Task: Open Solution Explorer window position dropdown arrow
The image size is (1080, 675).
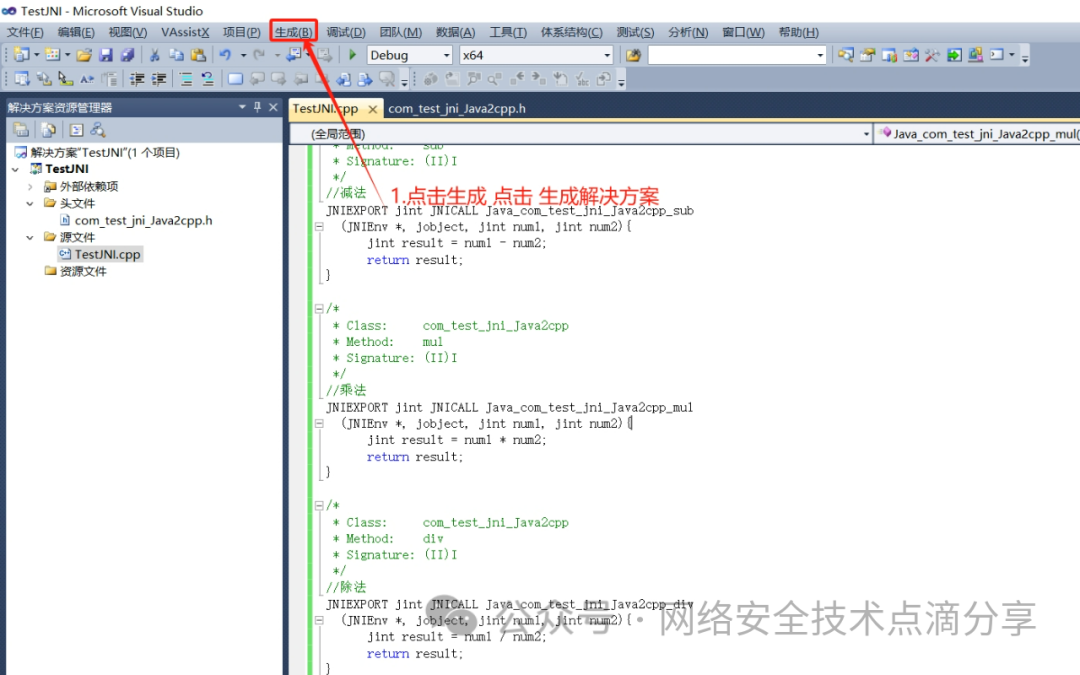Action: coord(242,107)
